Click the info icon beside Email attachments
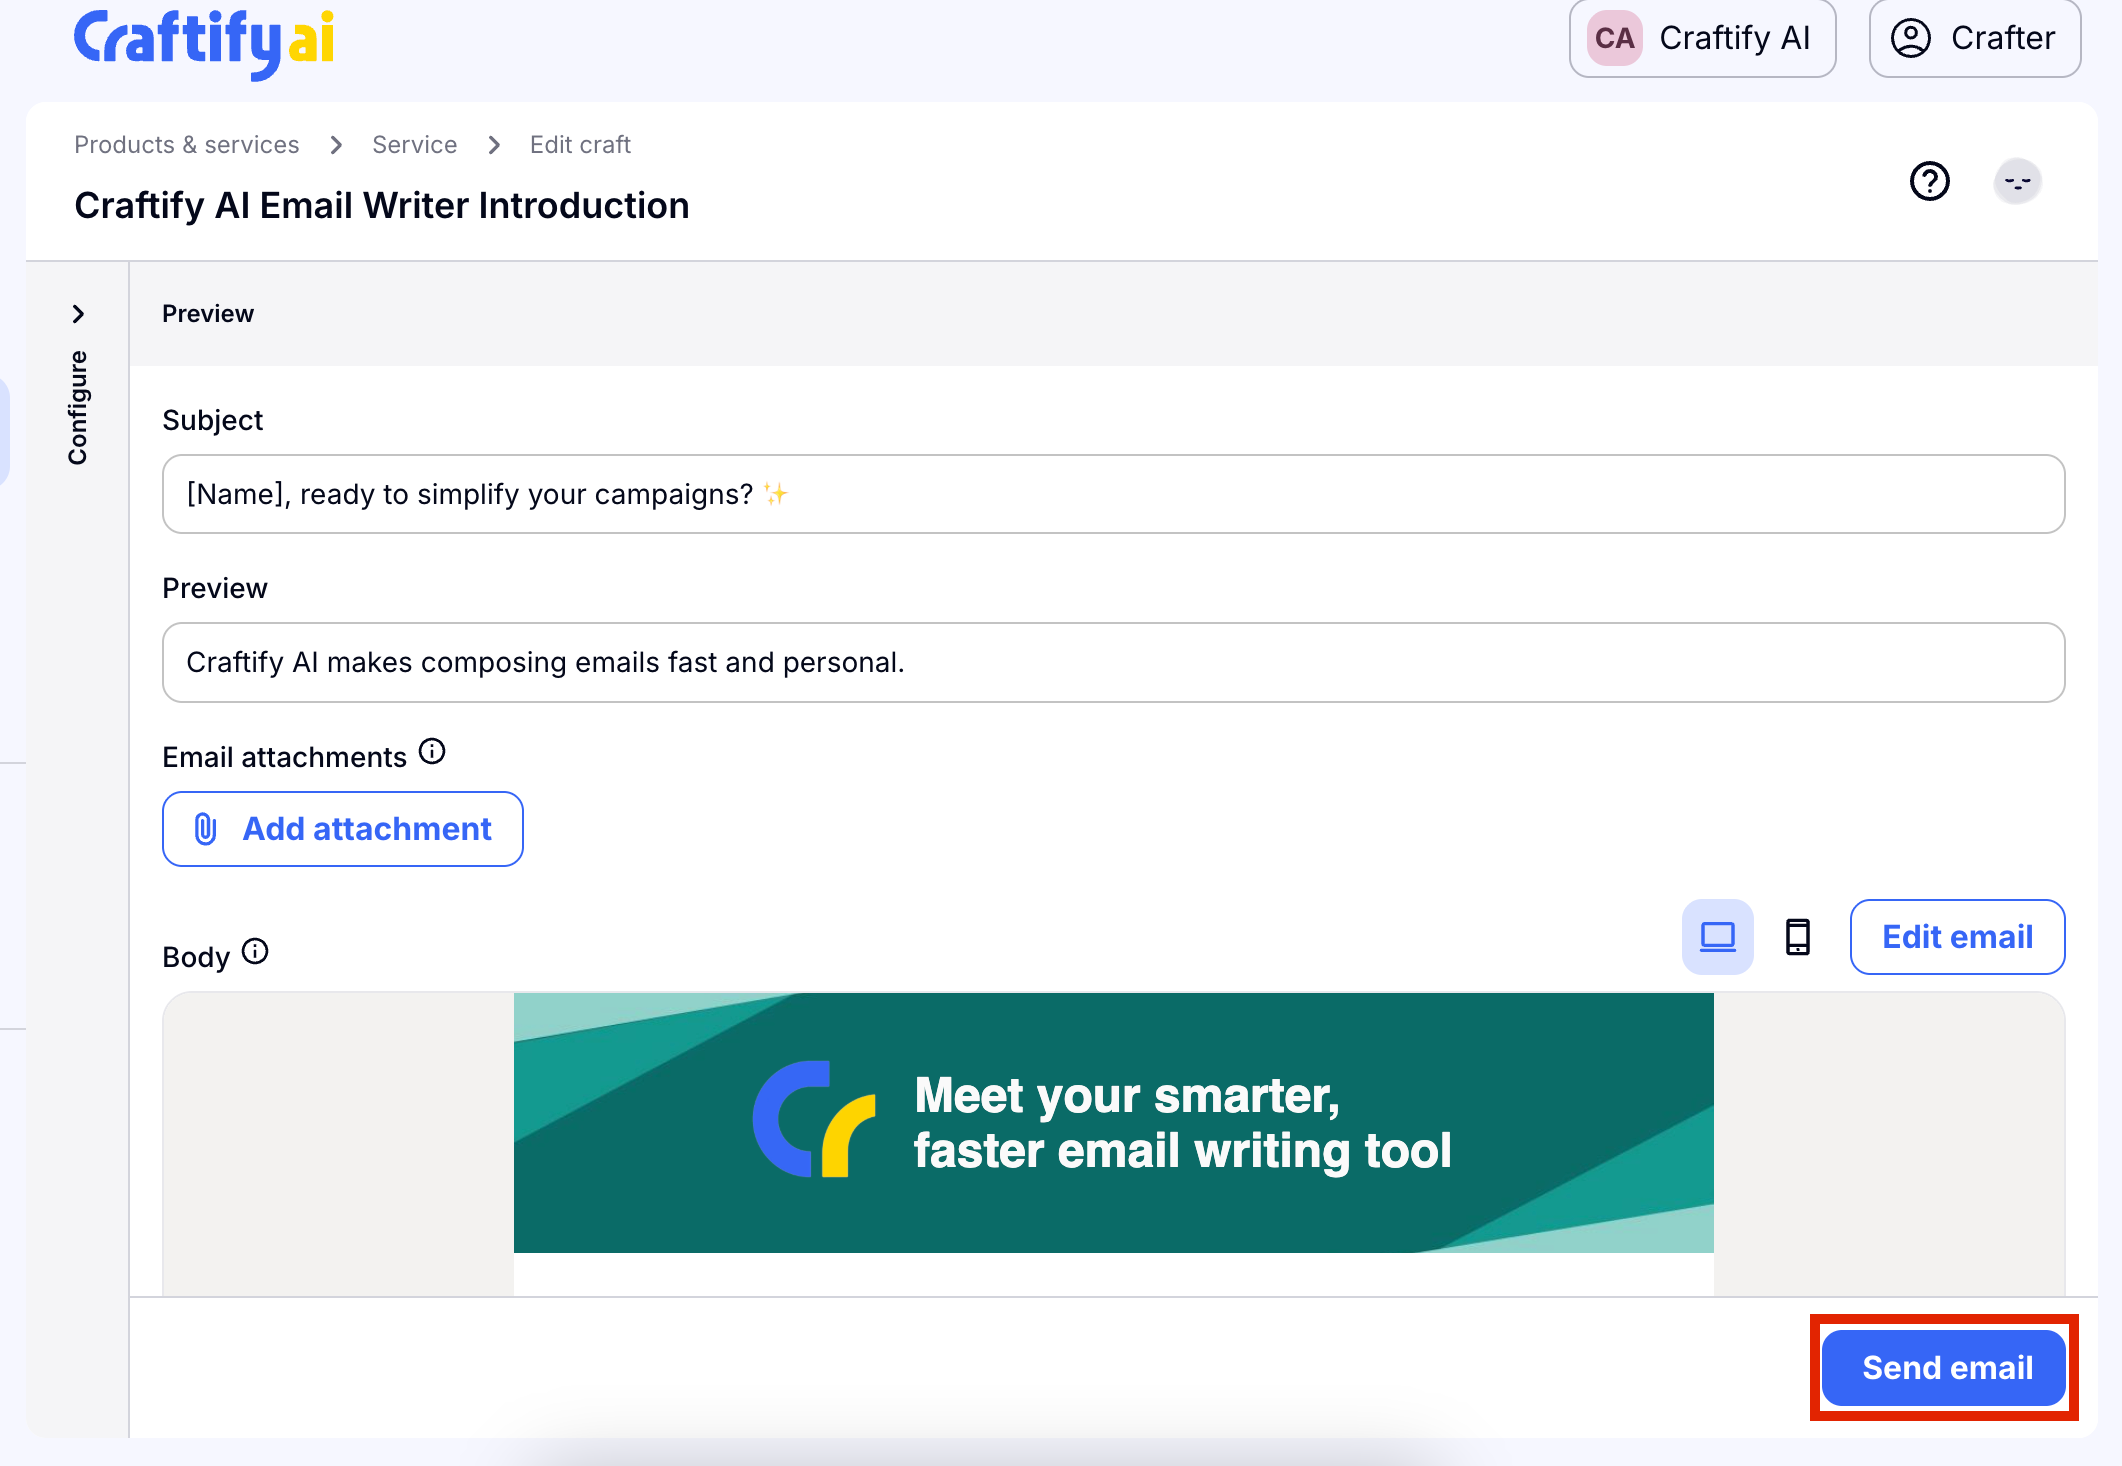The height and width of the screenshot is (1466, 2122). pos(432,751)
